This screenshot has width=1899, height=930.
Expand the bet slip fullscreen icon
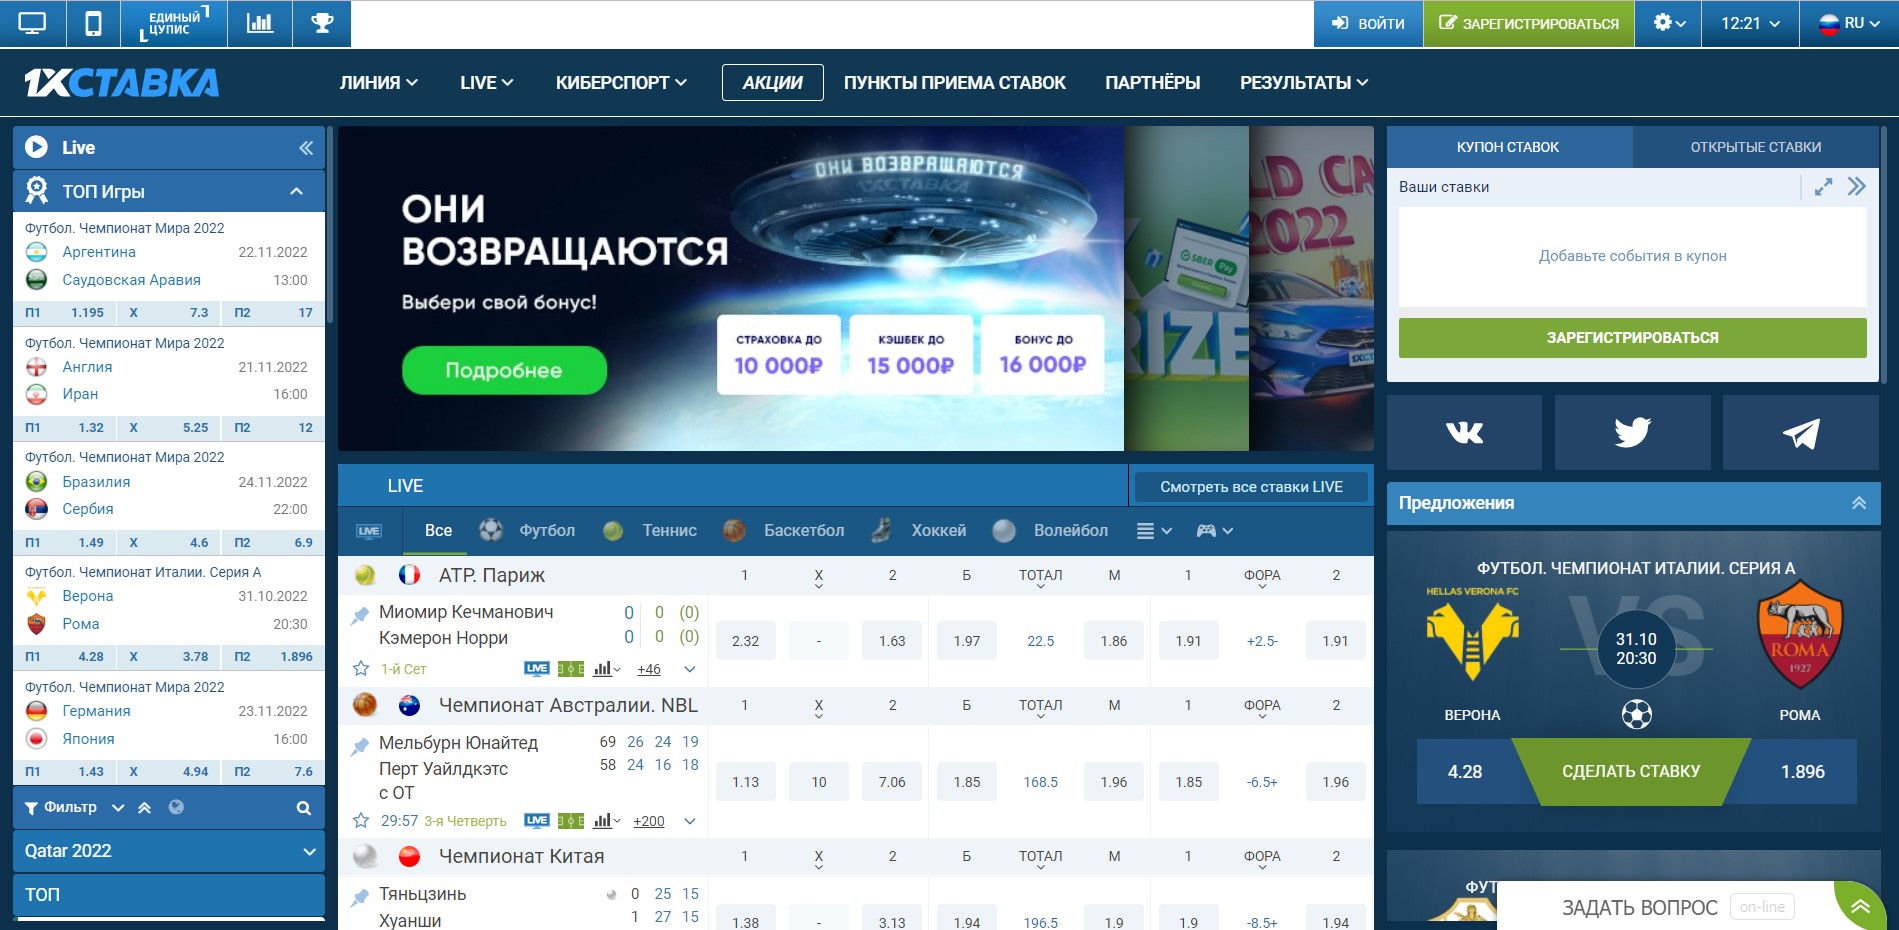point(1824,187)
